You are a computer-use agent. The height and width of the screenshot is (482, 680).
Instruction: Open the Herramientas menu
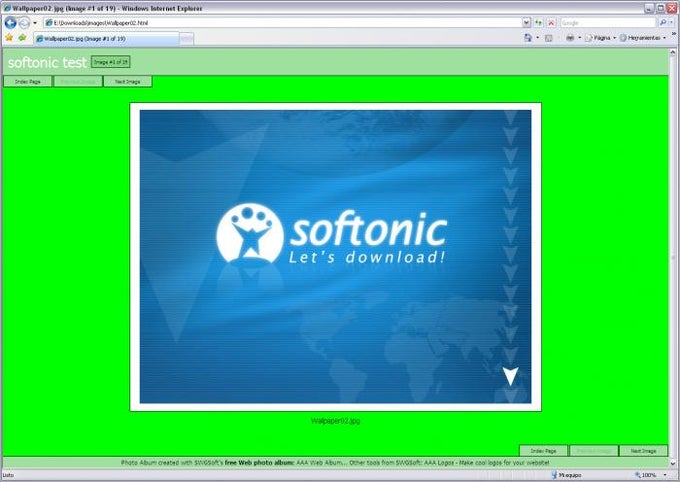[643, 38]
